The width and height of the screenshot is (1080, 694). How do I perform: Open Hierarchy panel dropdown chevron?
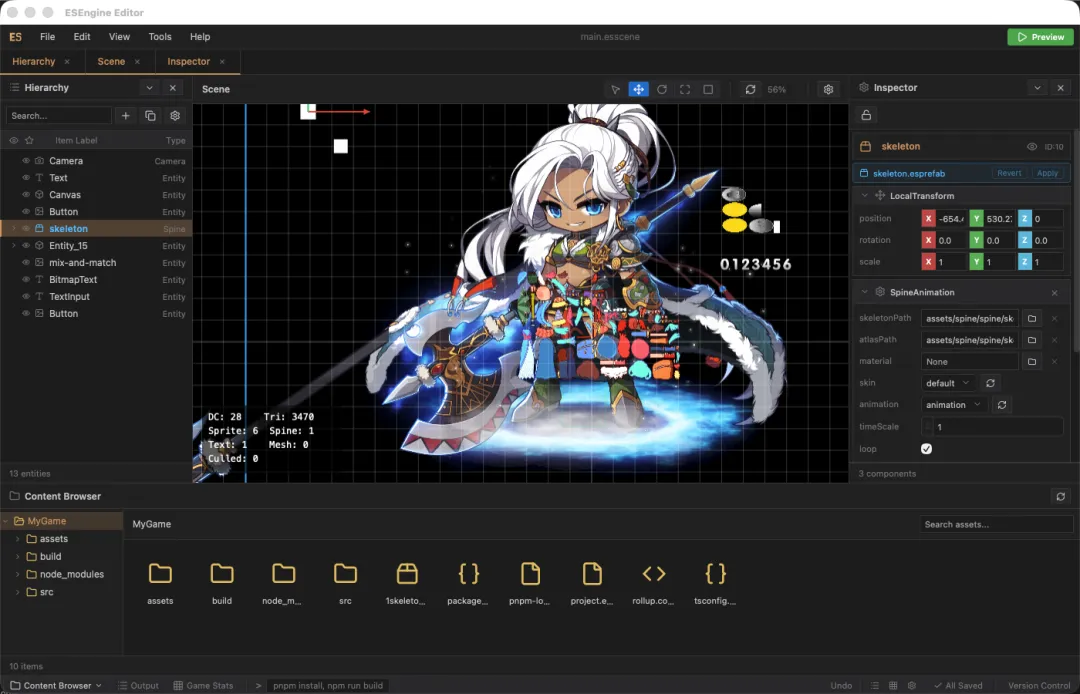click(x=149, y=88)
